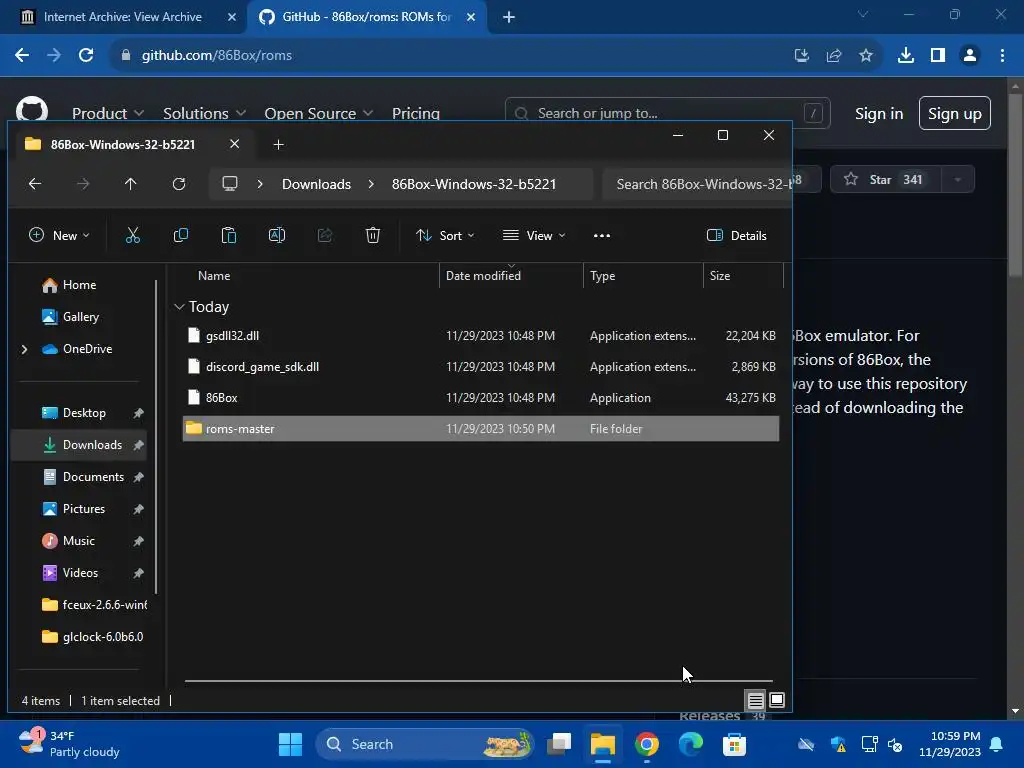Collapse the Today group

179,307
